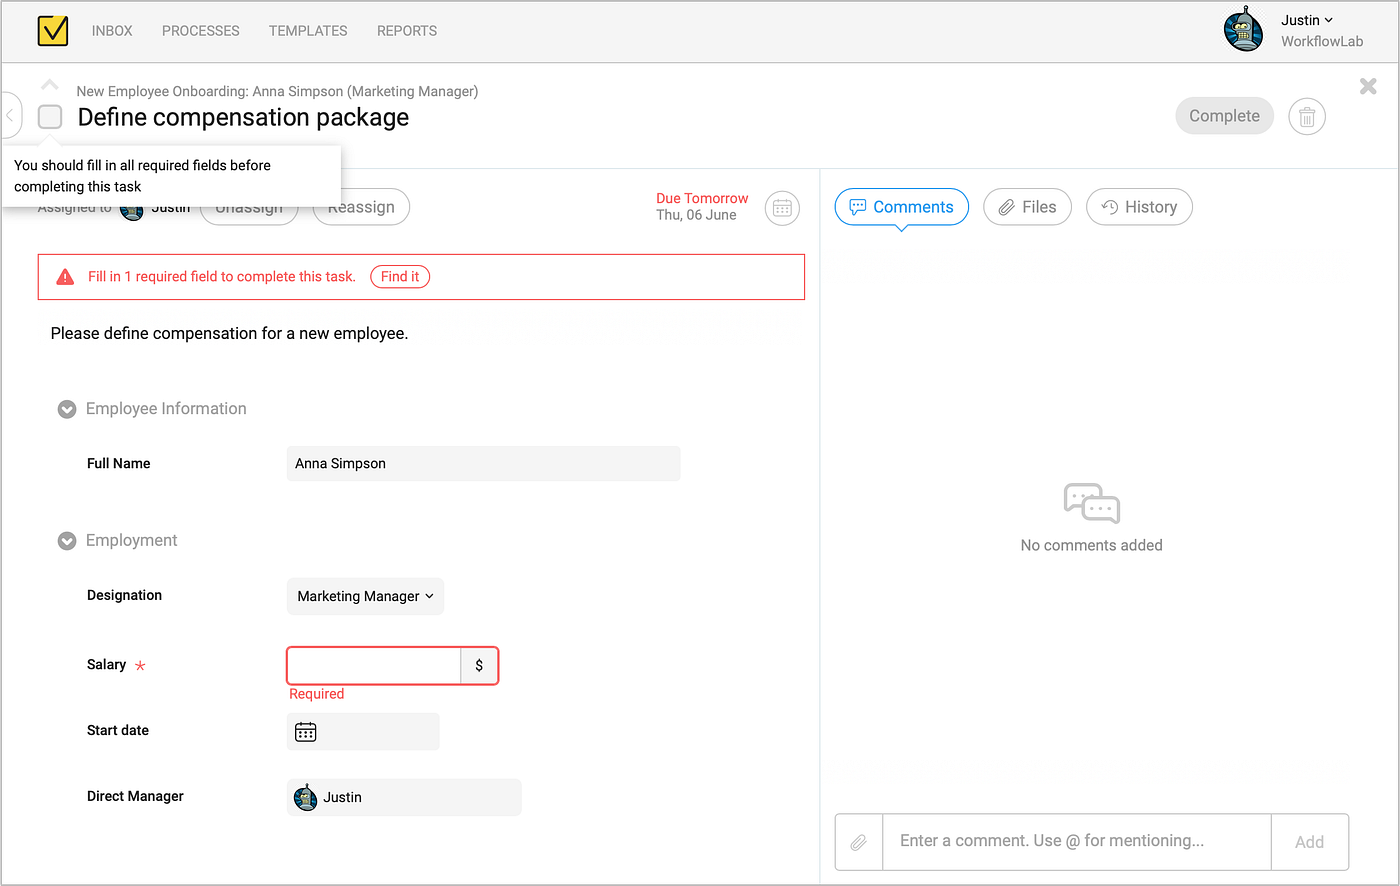Click Justin's avatar in the top bar
This screenshot has width=1400, height=886.
(x=1243, y=29)
